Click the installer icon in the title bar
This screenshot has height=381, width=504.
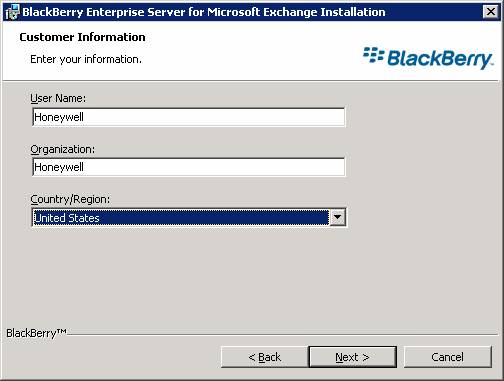pyautogui.click(x=12, y=13)
